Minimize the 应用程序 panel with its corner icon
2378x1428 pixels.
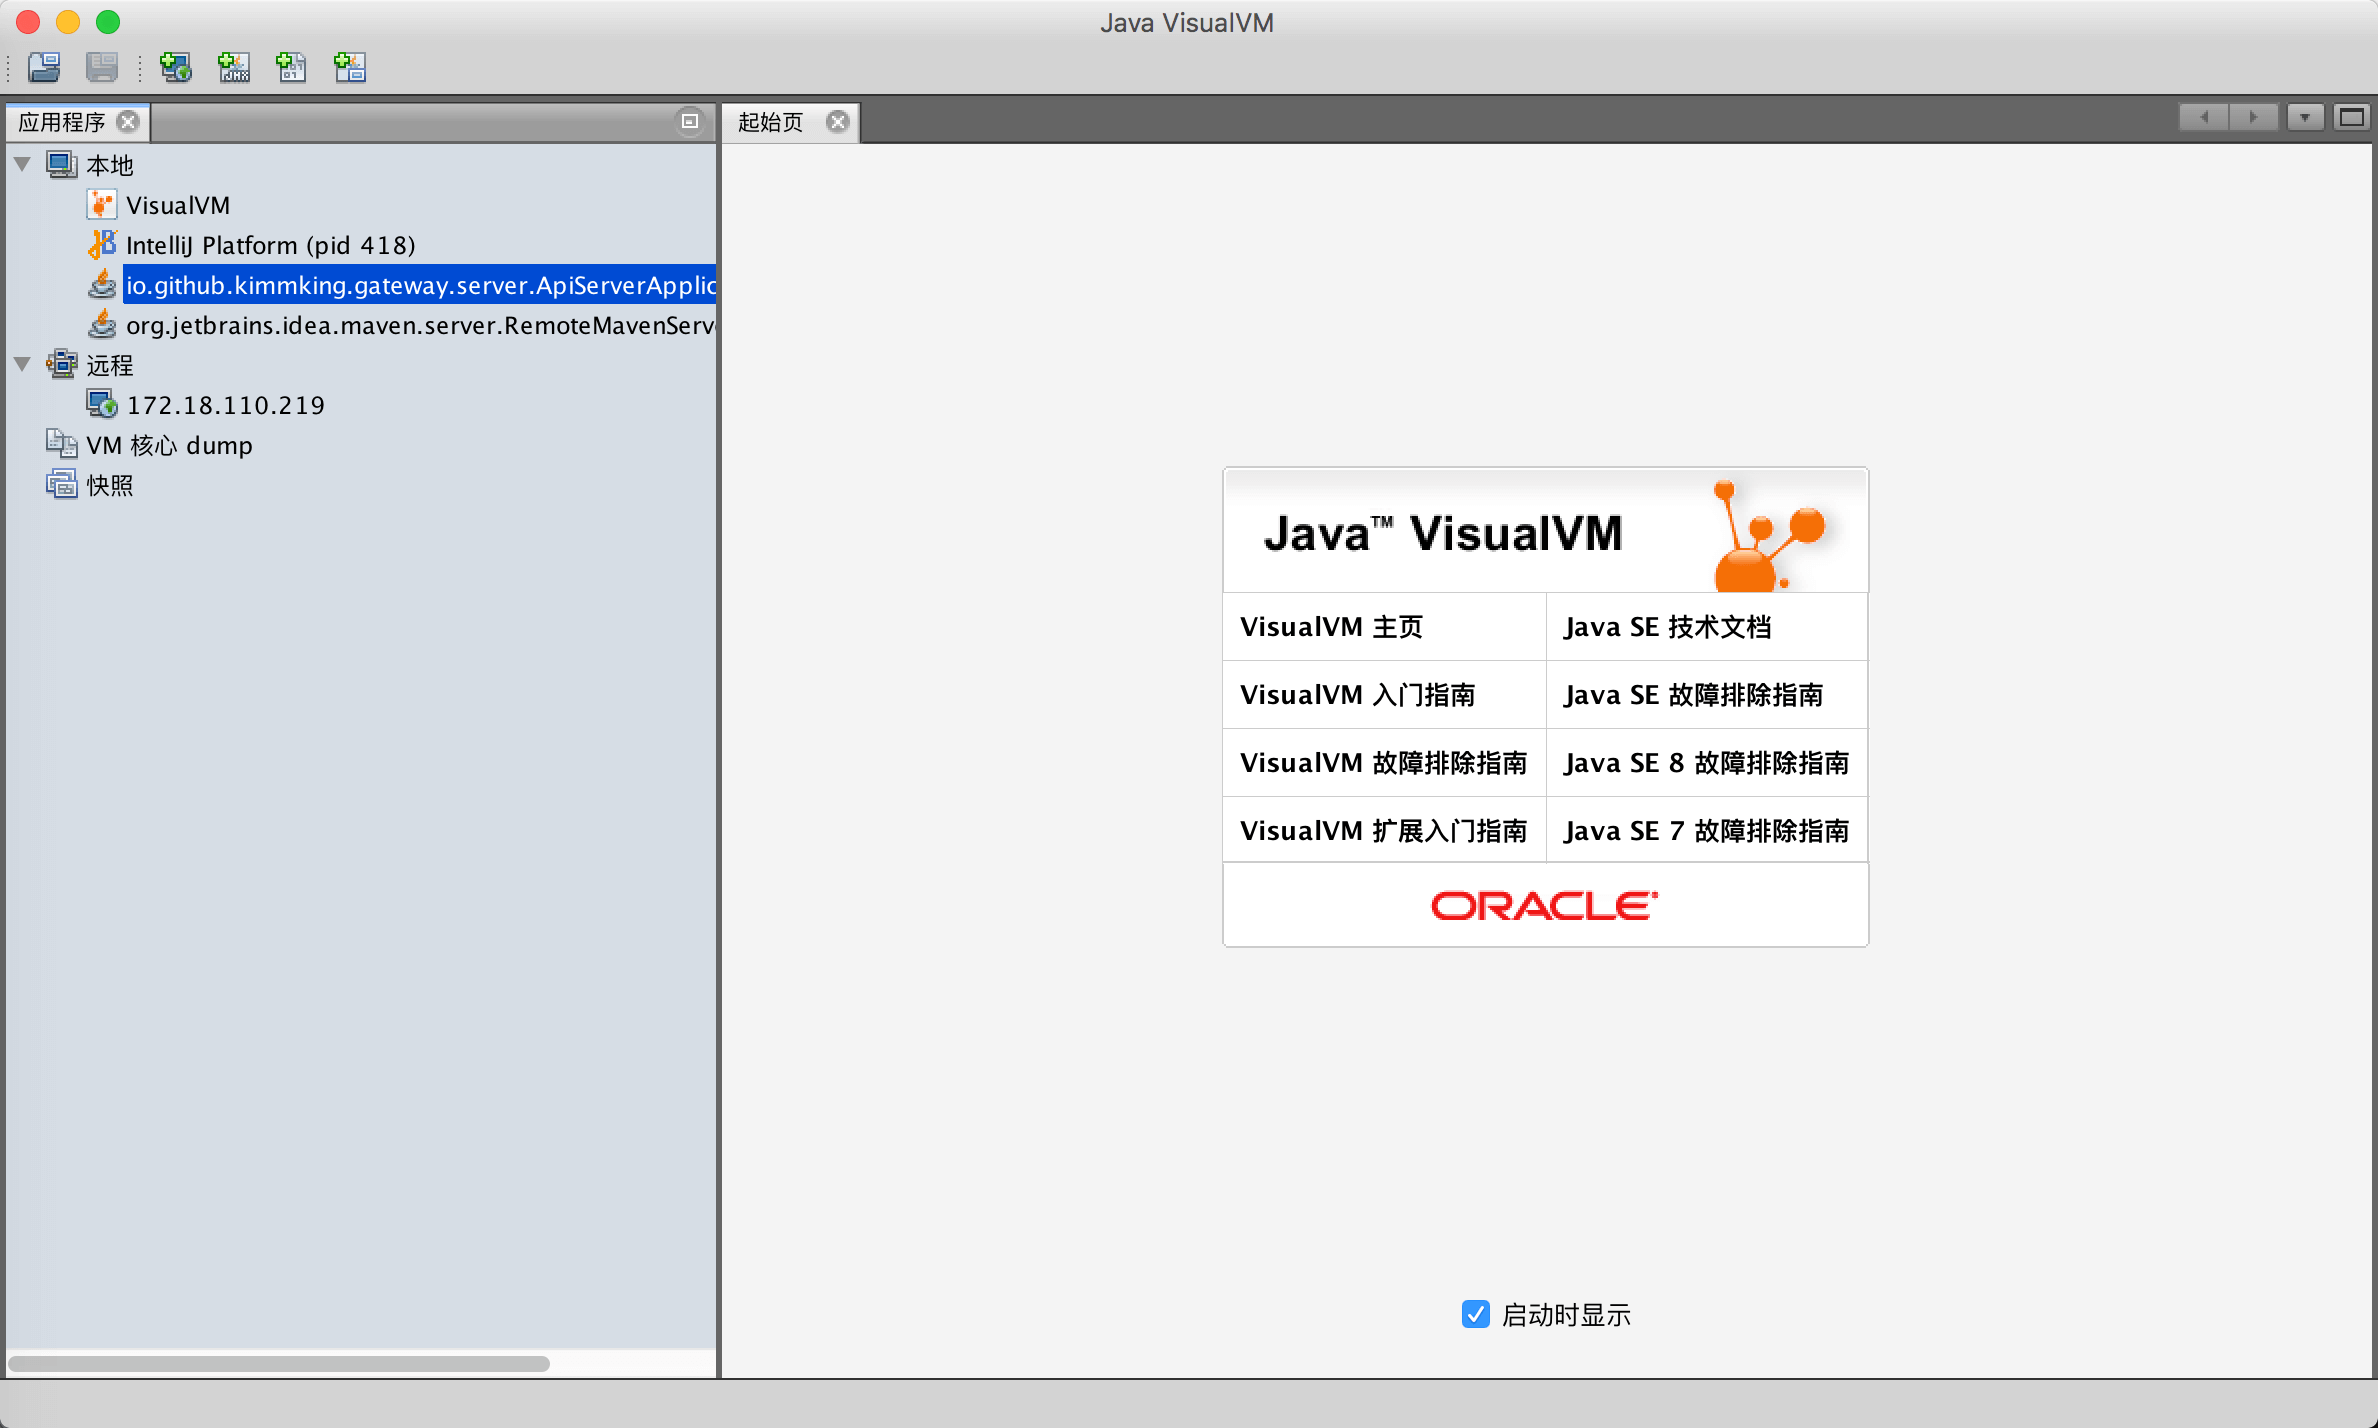click(x=689, y=121)
